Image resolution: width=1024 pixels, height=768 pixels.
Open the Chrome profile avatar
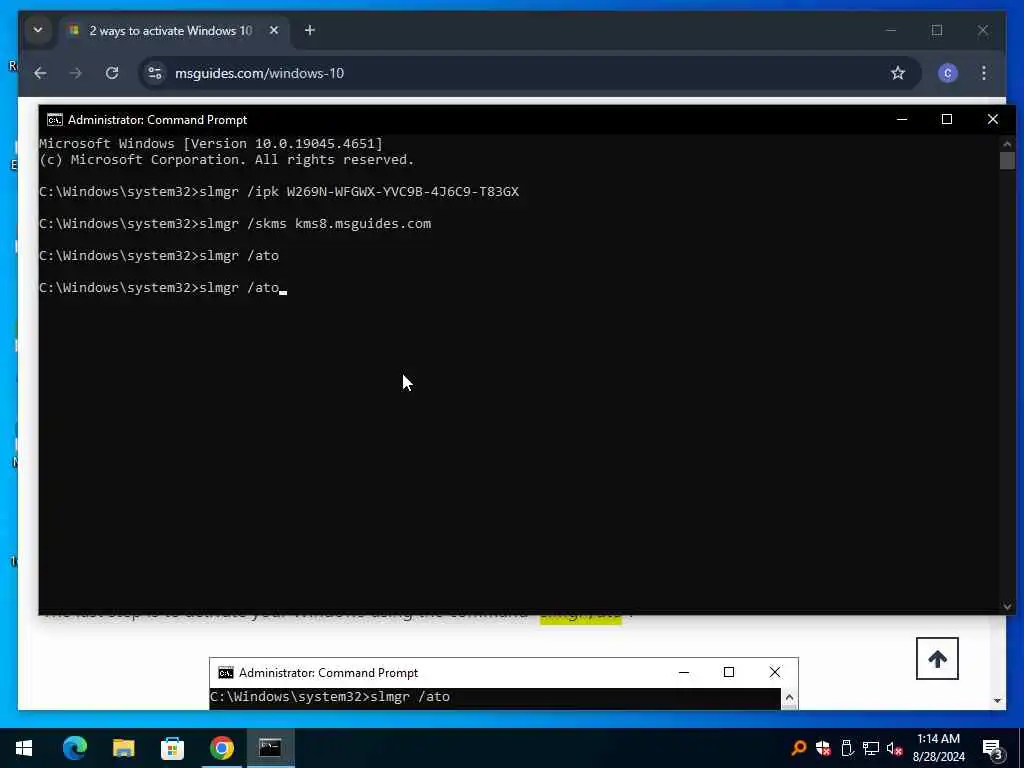948,73
